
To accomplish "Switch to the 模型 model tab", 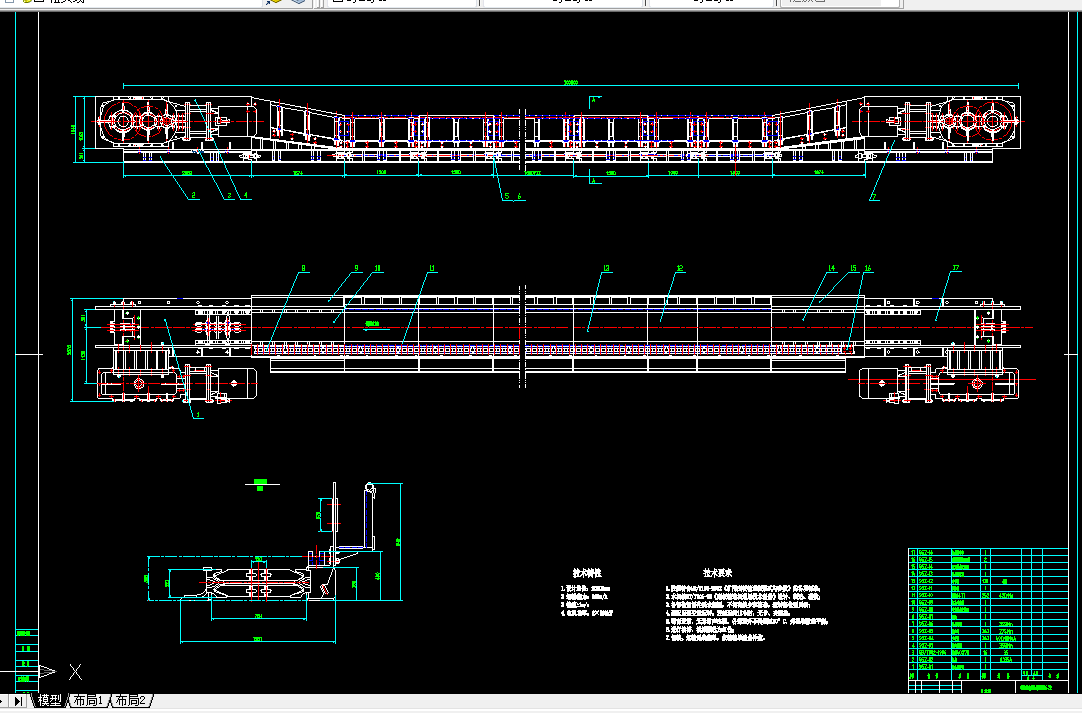I will 50,701.
